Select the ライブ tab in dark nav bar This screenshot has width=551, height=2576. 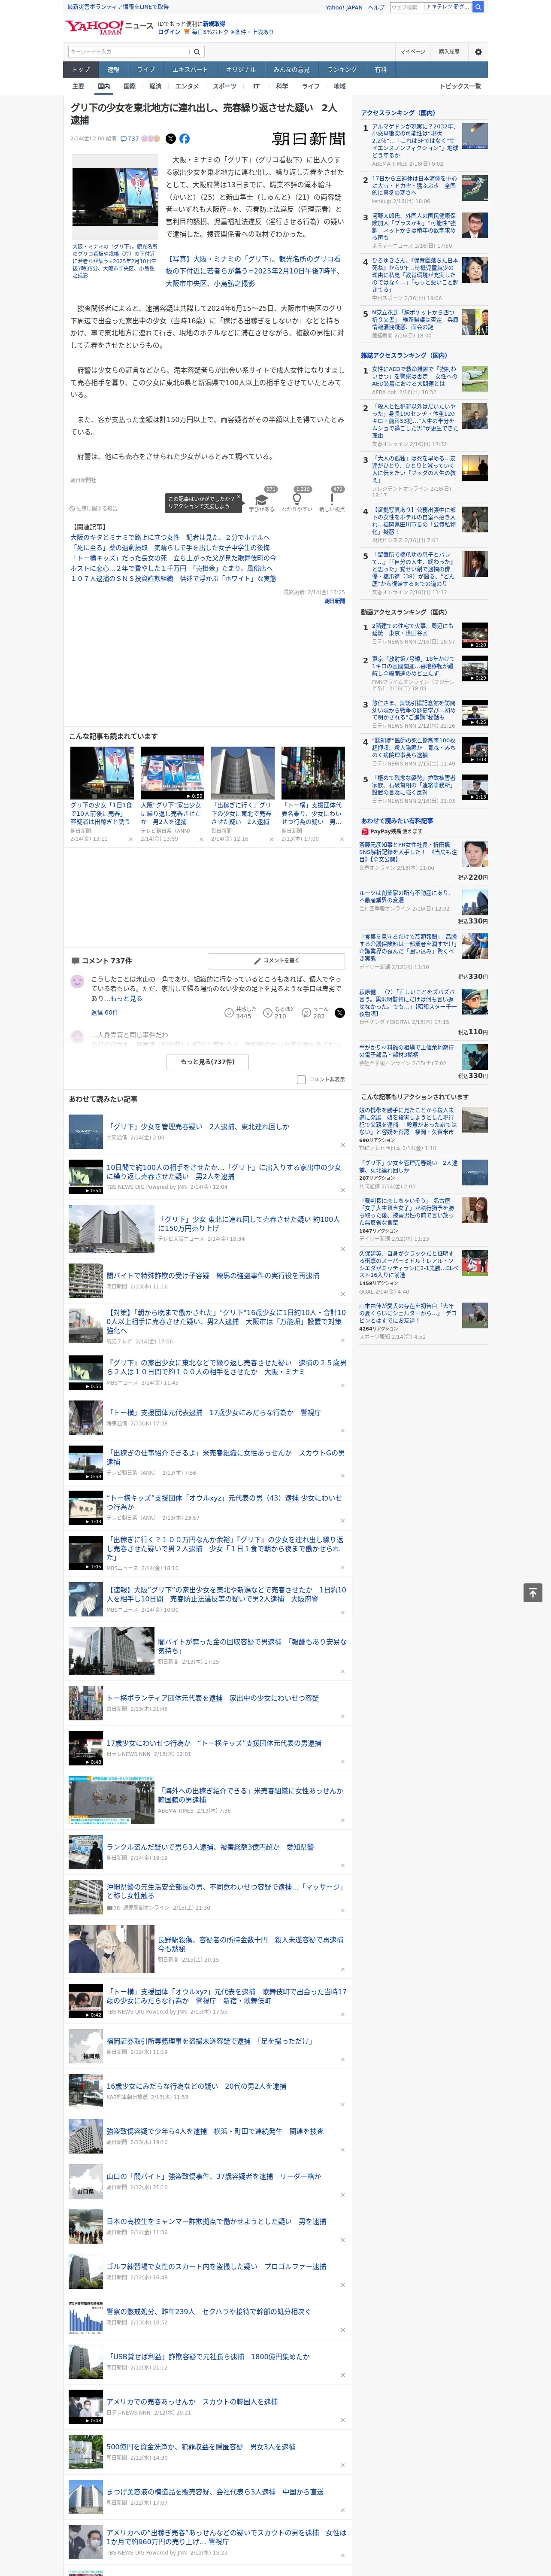tap(146, 70)
